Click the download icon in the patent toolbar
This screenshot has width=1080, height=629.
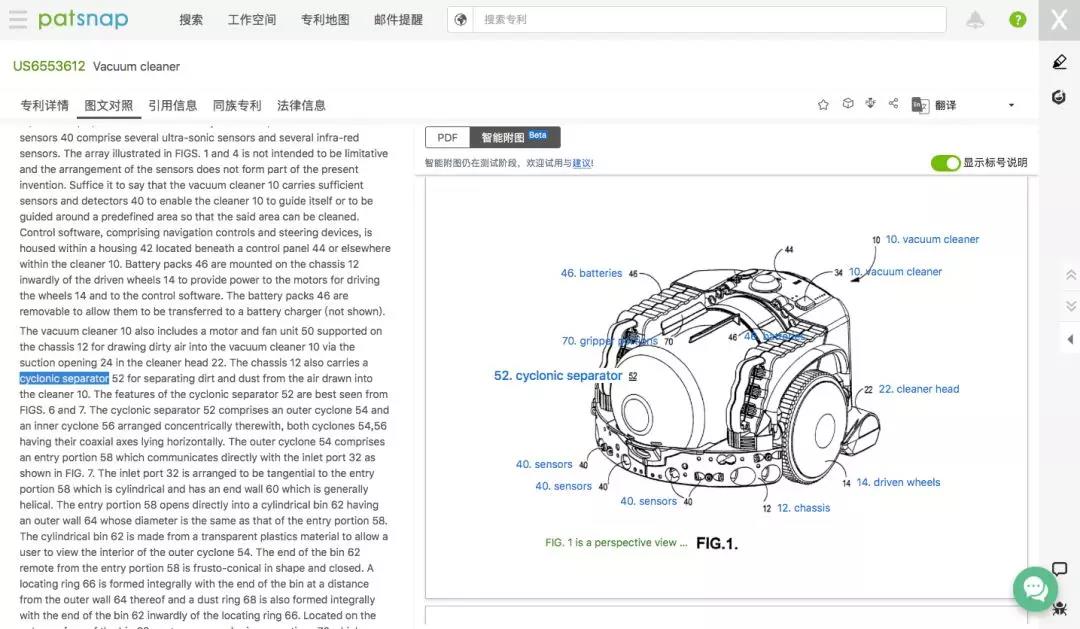pos(870,104)
